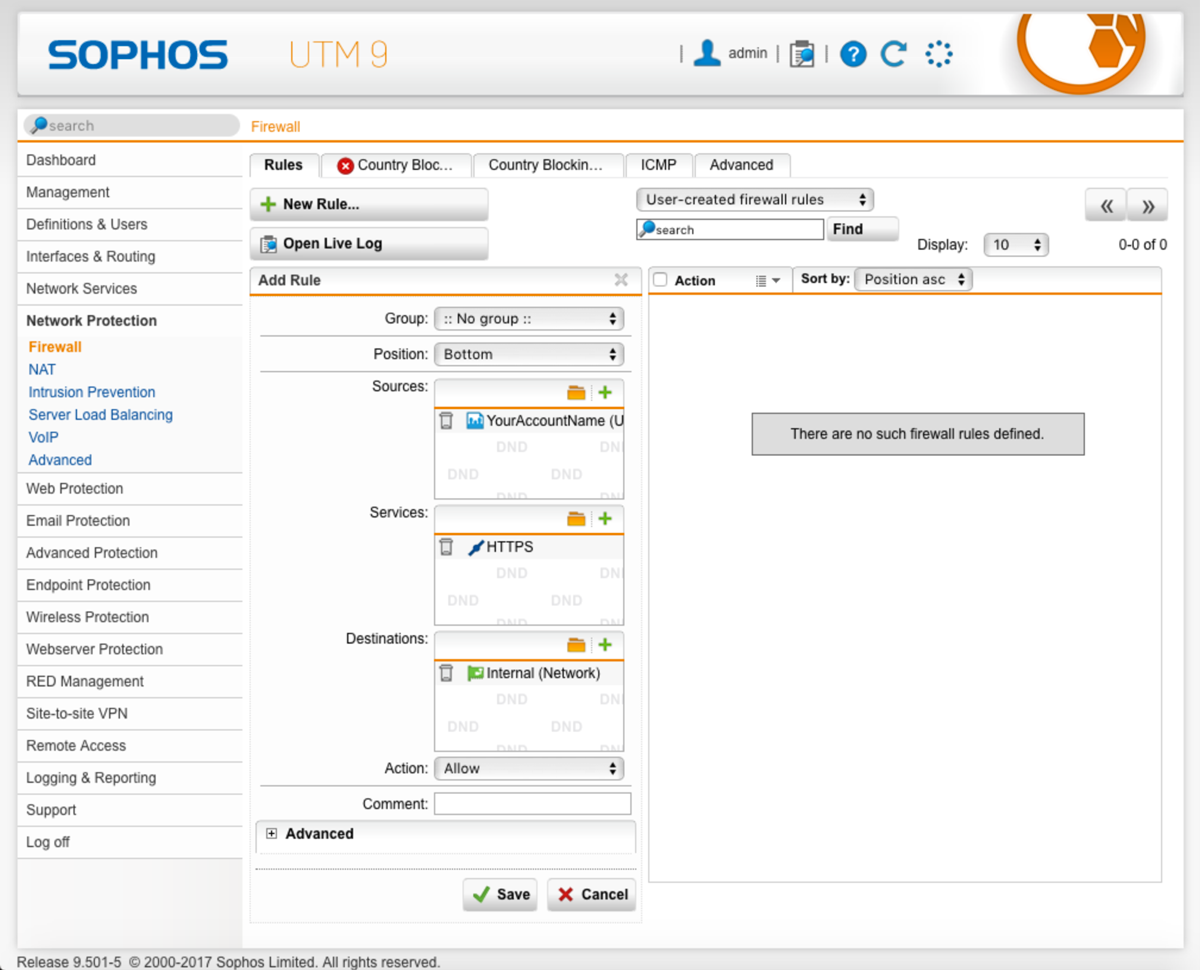Click green plus in Destinations box
The image size is (1200, 970).
click(605, 644)
